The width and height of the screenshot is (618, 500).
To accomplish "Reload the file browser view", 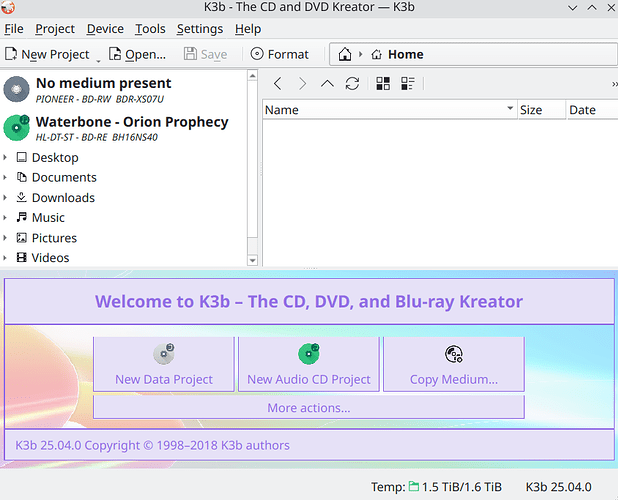I will pos(352,84).
